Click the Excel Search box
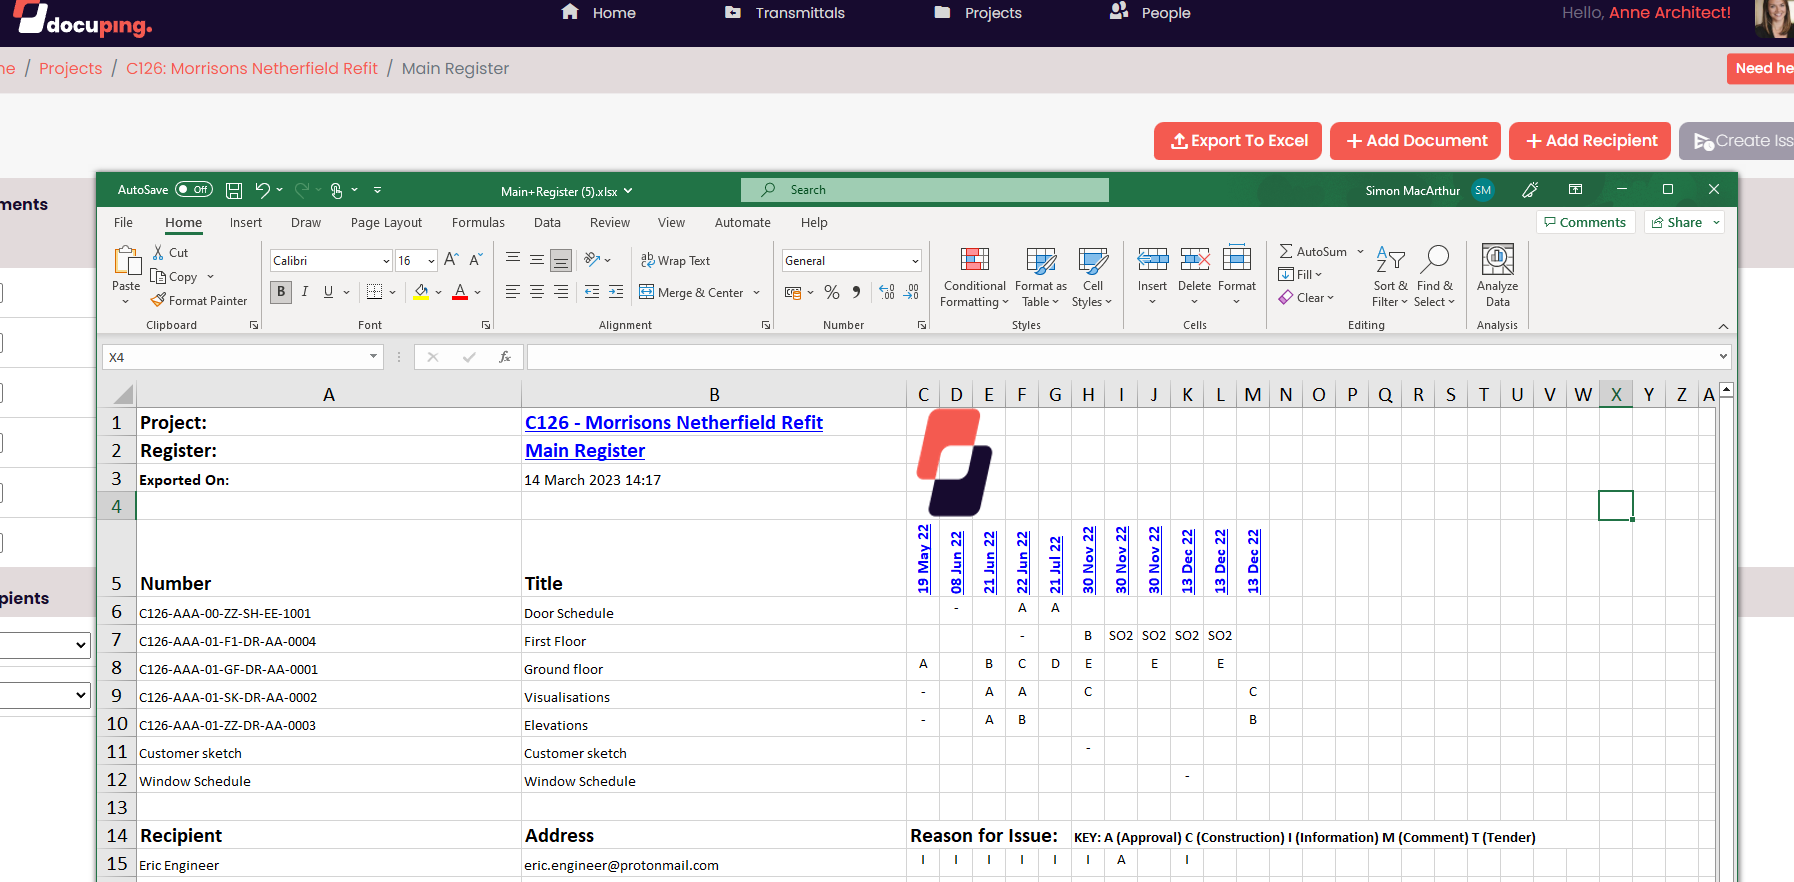Image resolution: width=1794 pixels, height=882 pixels. click(925, 190)
